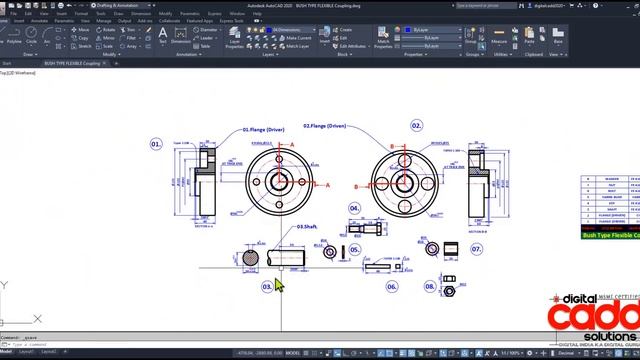
Task: Open the Workspace Drafting & Annotation dropdown
Action: [x=121, y=6]
